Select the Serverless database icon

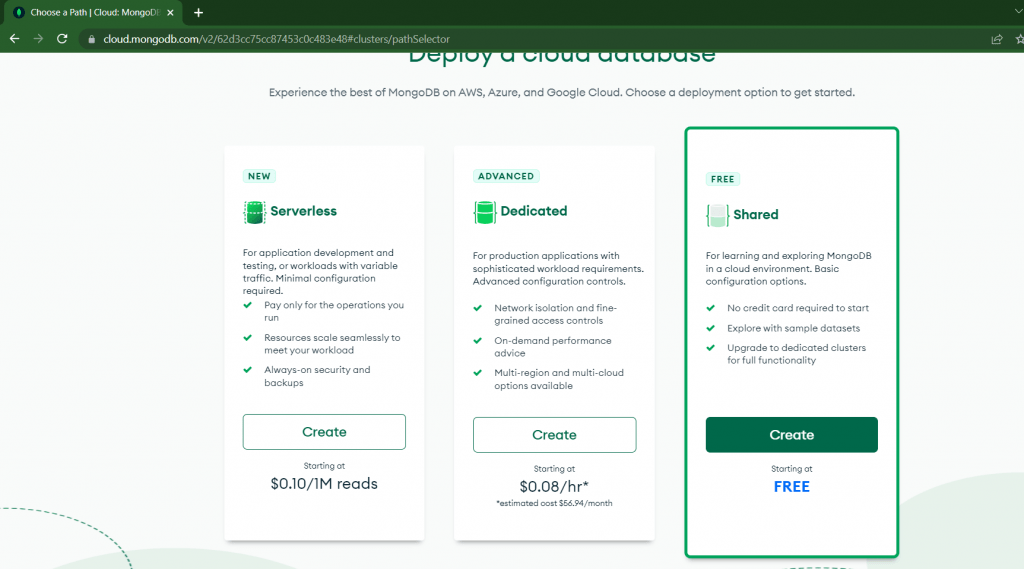[x=254, y=212]
